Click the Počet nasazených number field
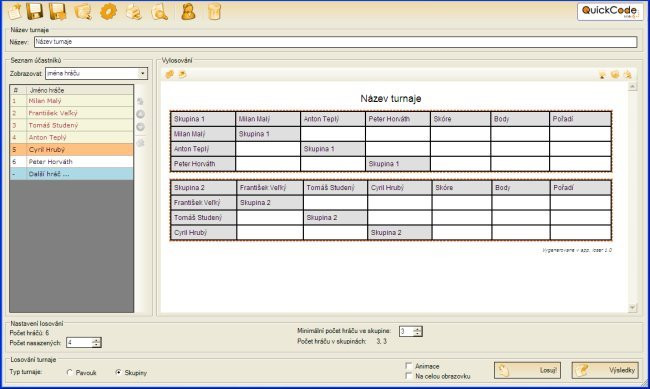This screenshot has width=650, height=389. 79,343
